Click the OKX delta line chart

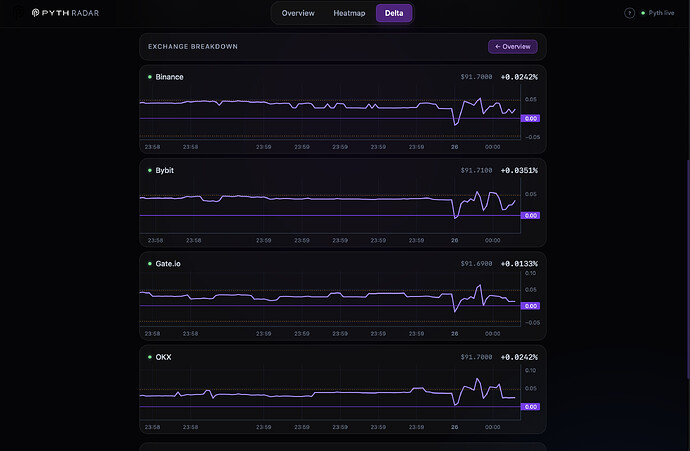pos(330,393)
